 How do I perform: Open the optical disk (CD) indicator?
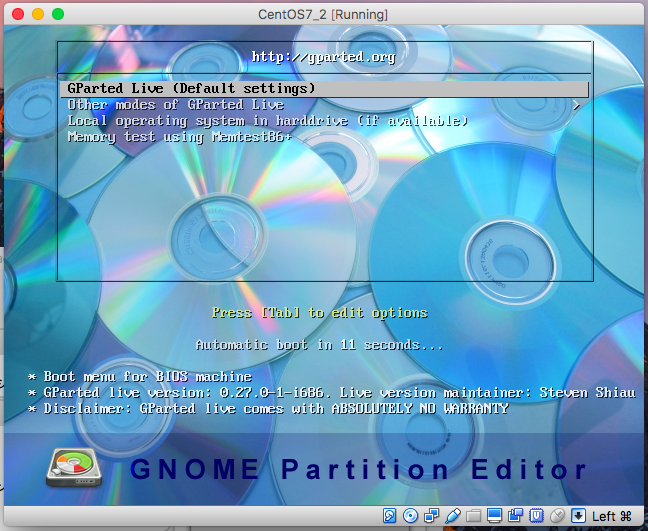[411, 516]
